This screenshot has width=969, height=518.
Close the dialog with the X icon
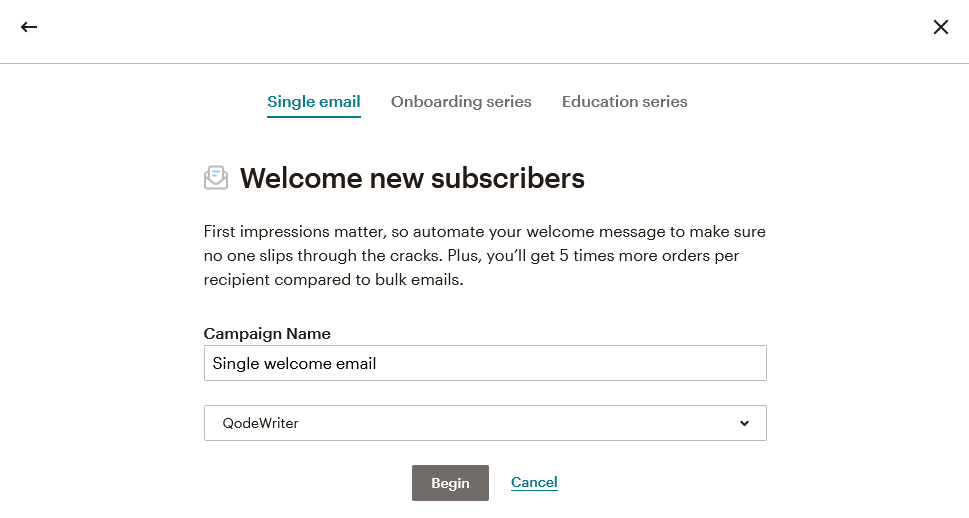coord(941,27)
